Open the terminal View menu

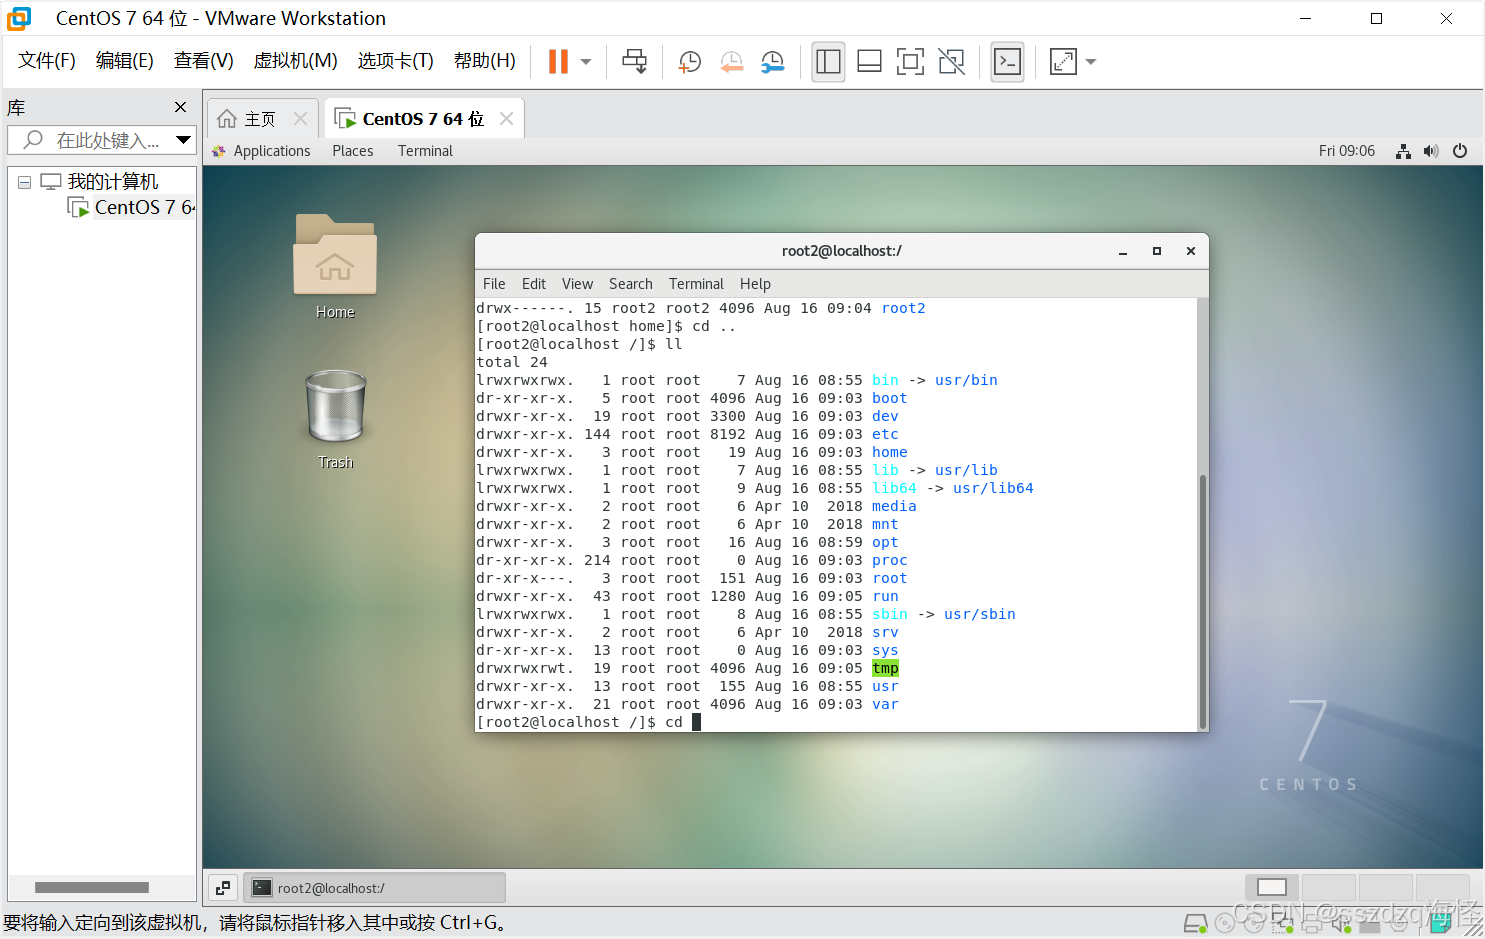click(x=577, y=284)
